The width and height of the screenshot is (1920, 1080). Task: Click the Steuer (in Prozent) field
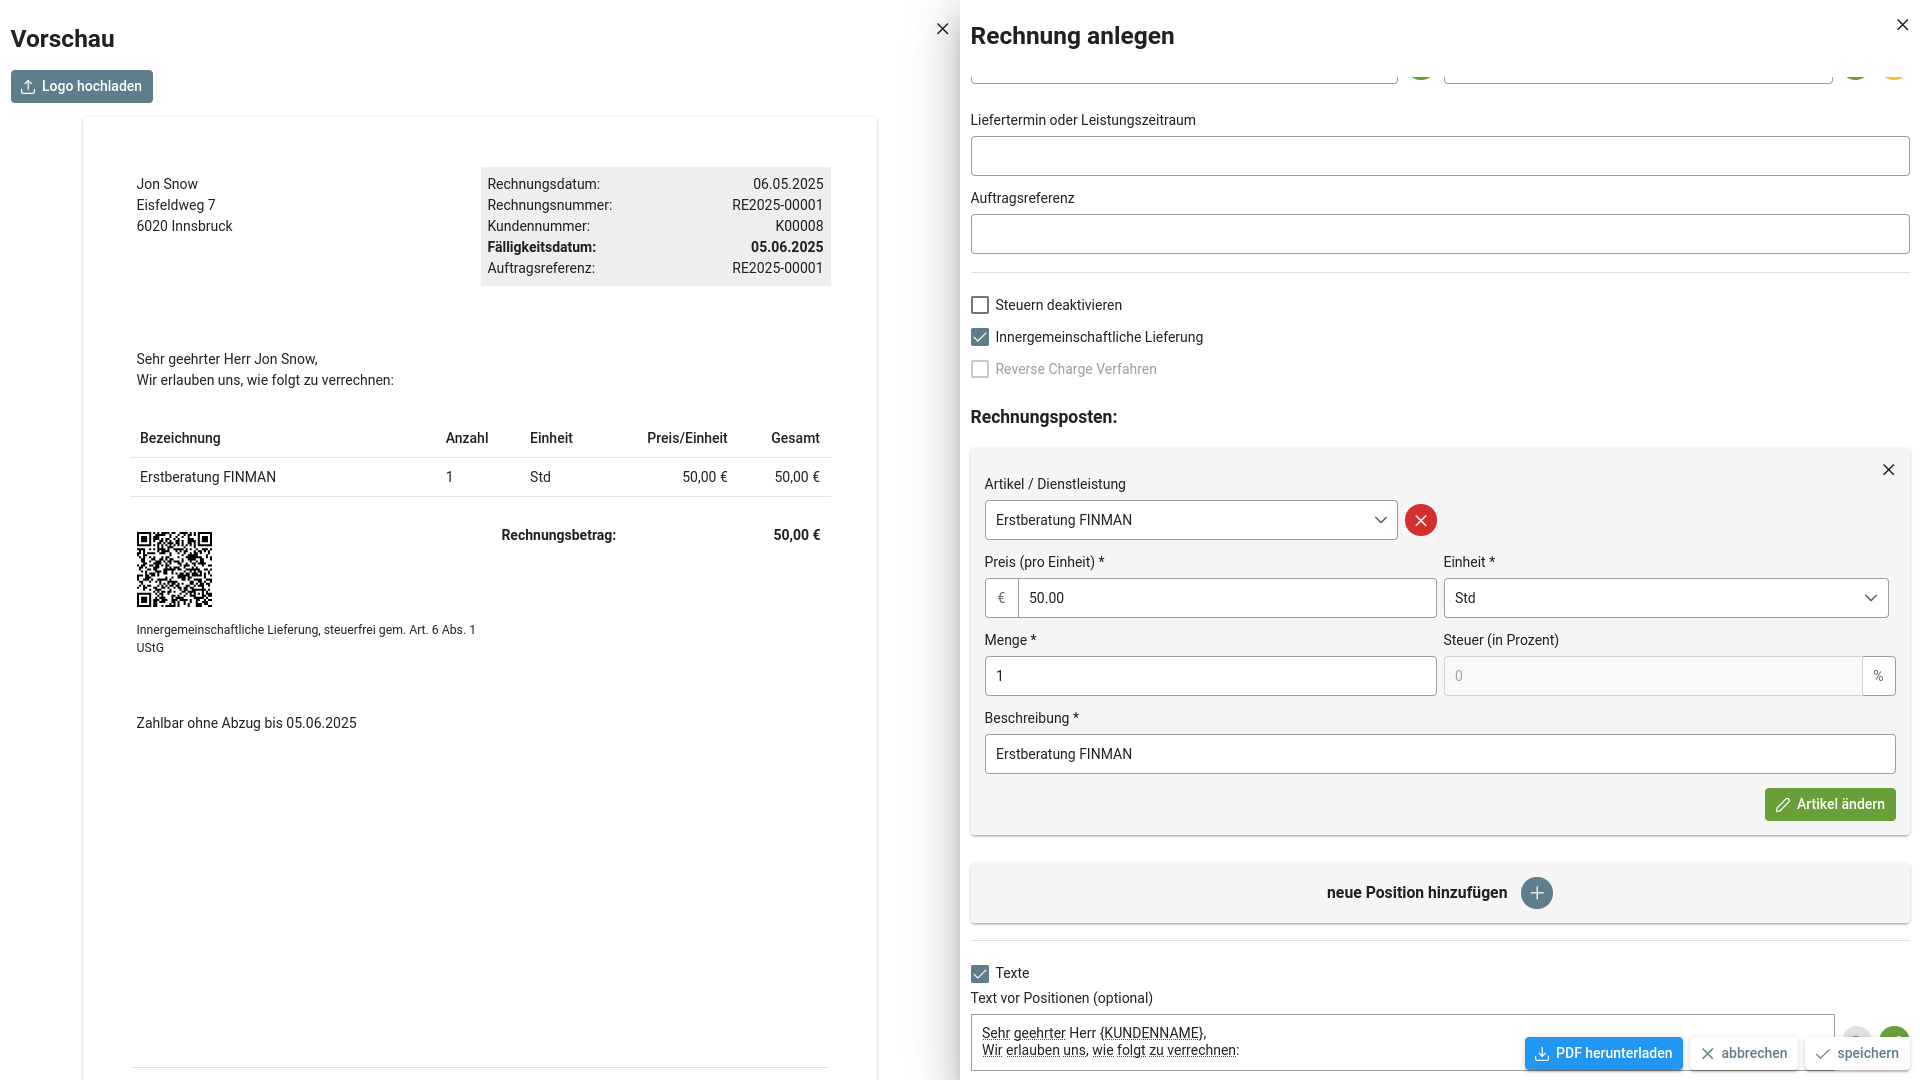[x=1653, y=676]
